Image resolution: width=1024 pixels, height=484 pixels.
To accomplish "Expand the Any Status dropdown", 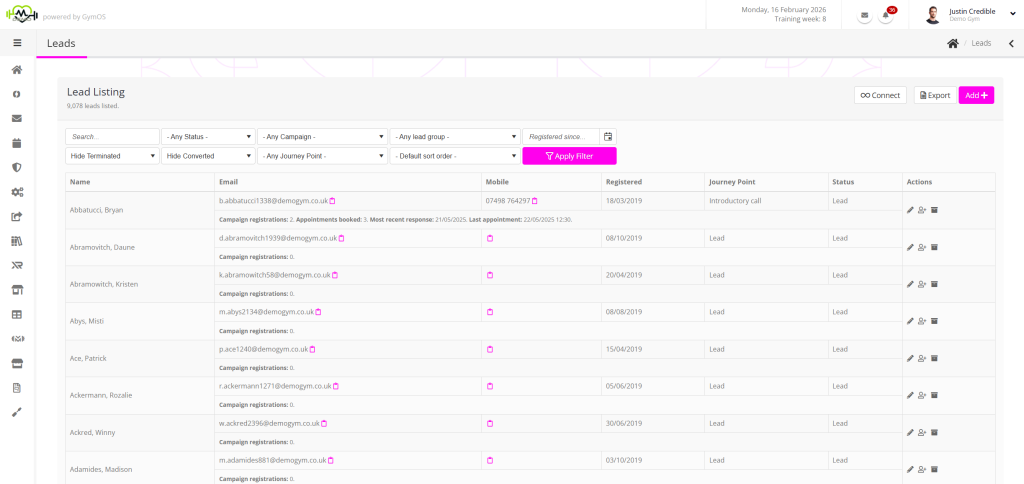I will (x=208, y=136).
